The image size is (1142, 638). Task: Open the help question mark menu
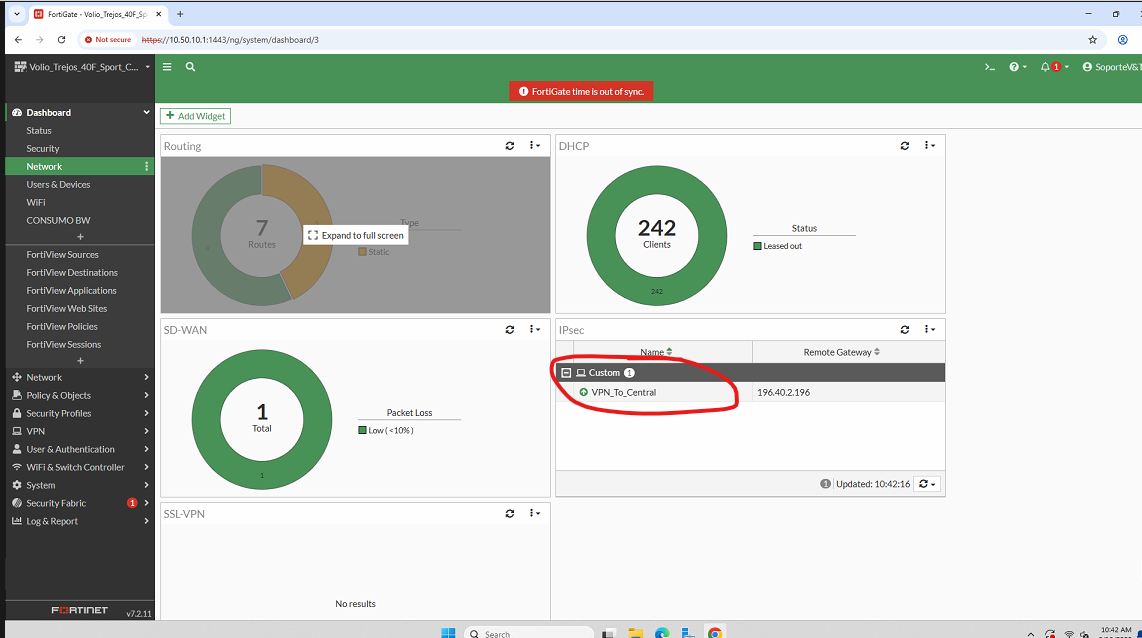(x=1017, y=67)
